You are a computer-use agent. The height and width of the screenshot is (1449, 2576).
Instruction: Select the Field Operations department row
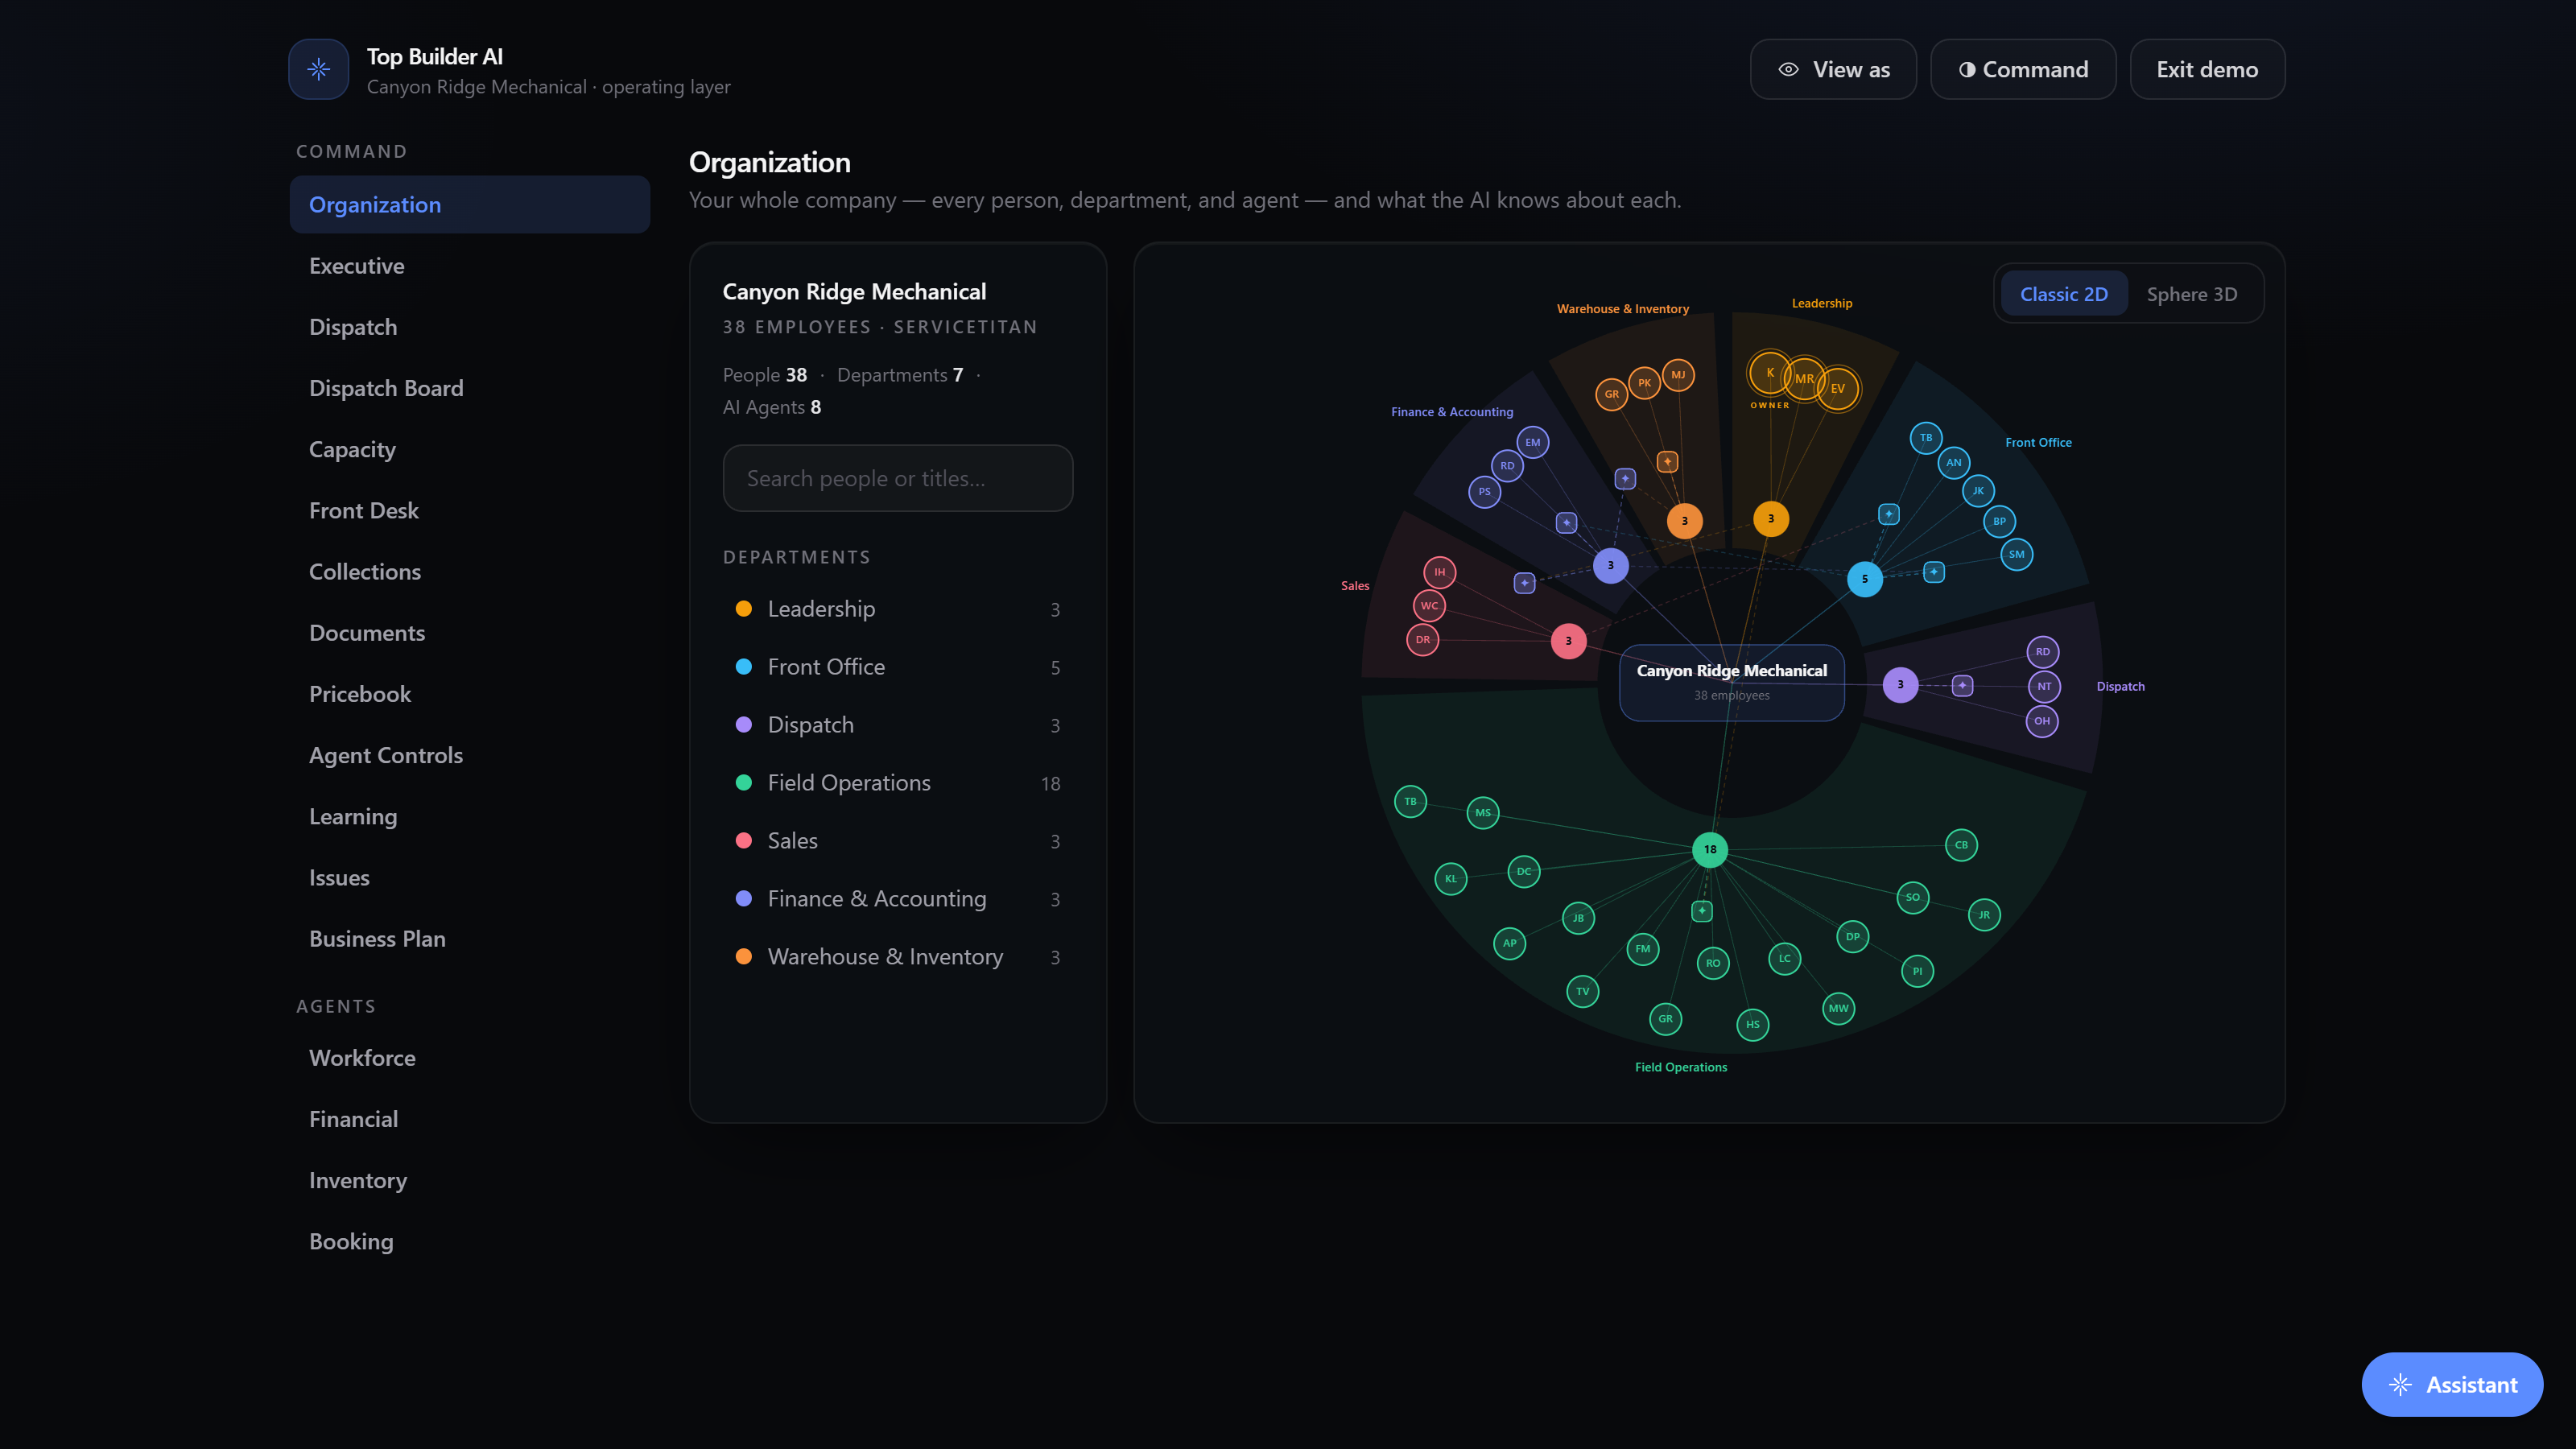coord(897,783)
